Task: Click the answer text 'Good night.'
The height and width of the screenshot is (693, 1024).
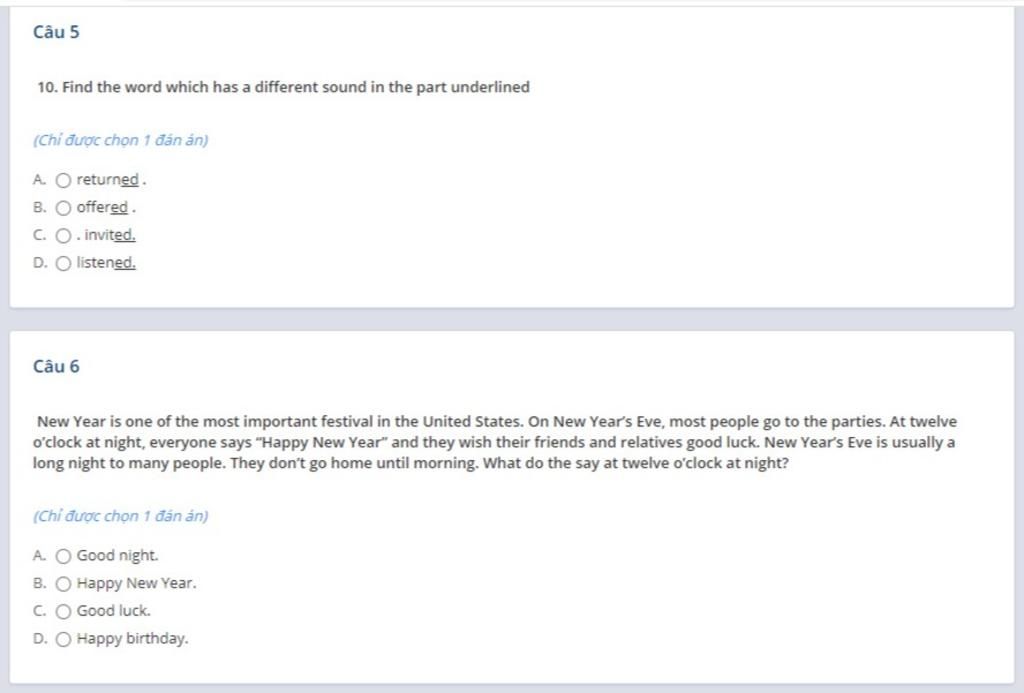Action: pyautogui.click(x=118, y=556)
